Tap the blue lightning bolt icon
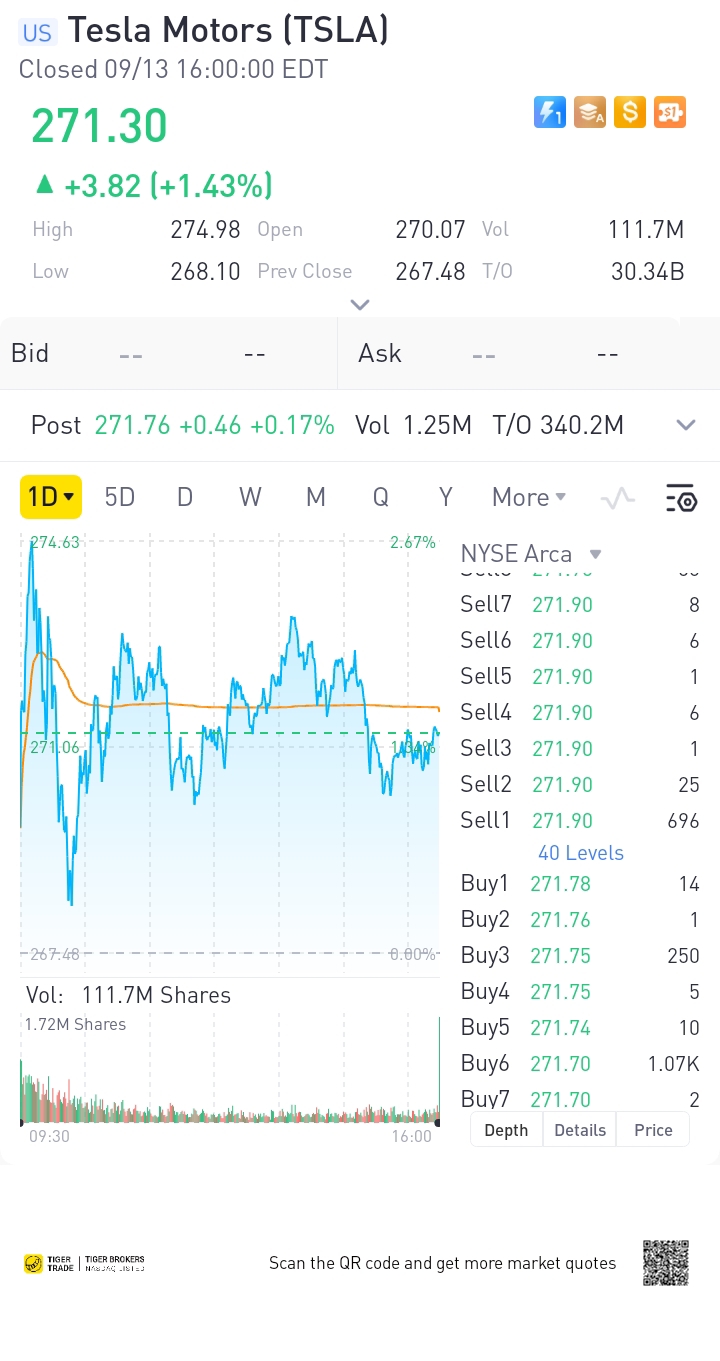The image size is (720, 1361). click(x=550, y=112)
